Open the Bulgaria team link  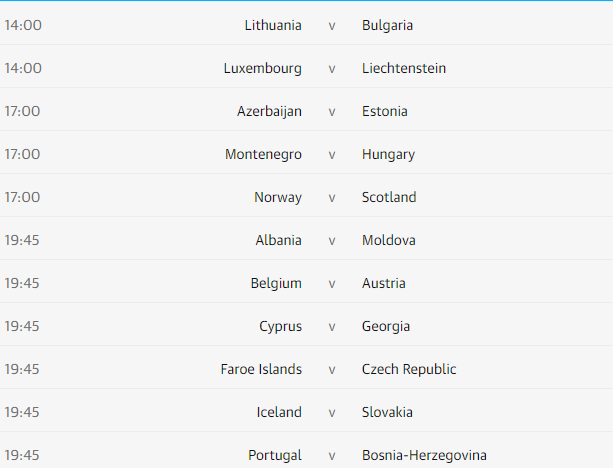coord(387,25)
